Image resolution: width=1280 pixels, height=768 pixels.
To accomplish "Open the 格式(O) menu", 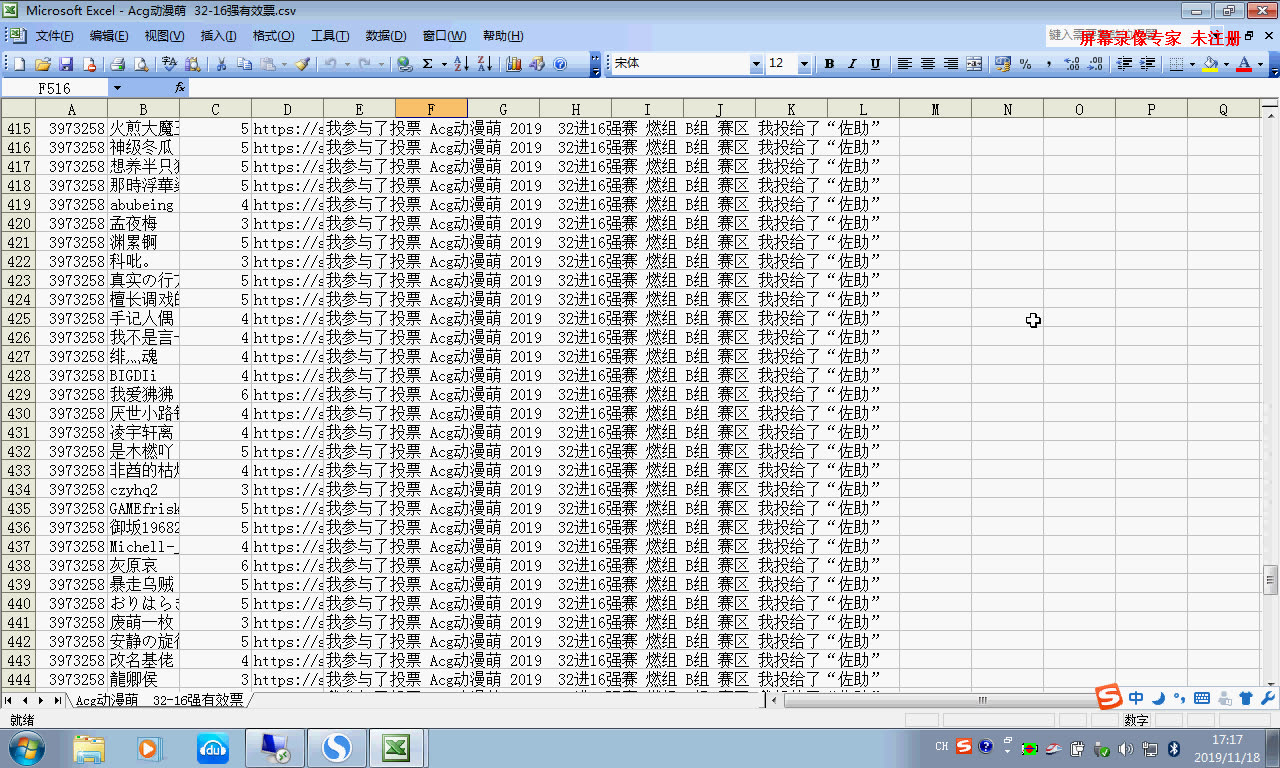I will tap(273, 36).
